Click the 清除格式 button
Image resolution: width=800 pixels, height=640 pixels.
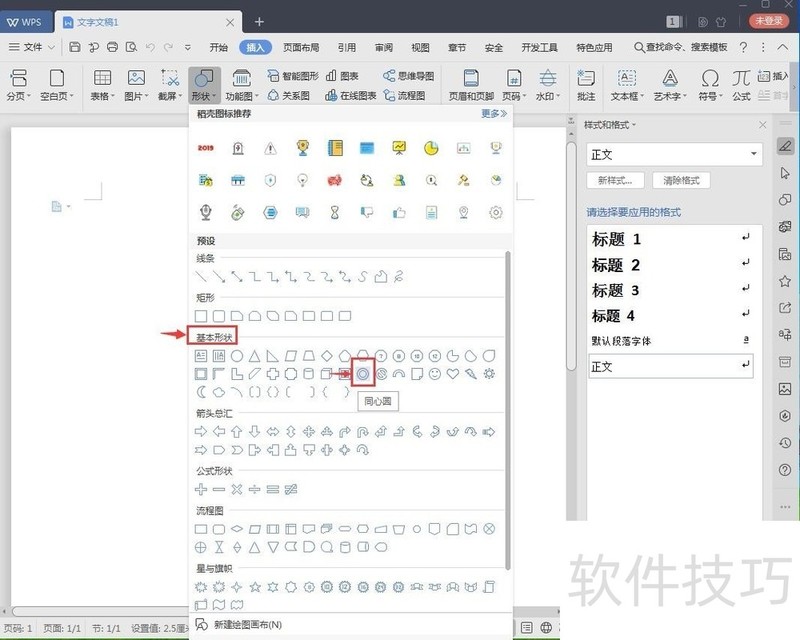681,180
